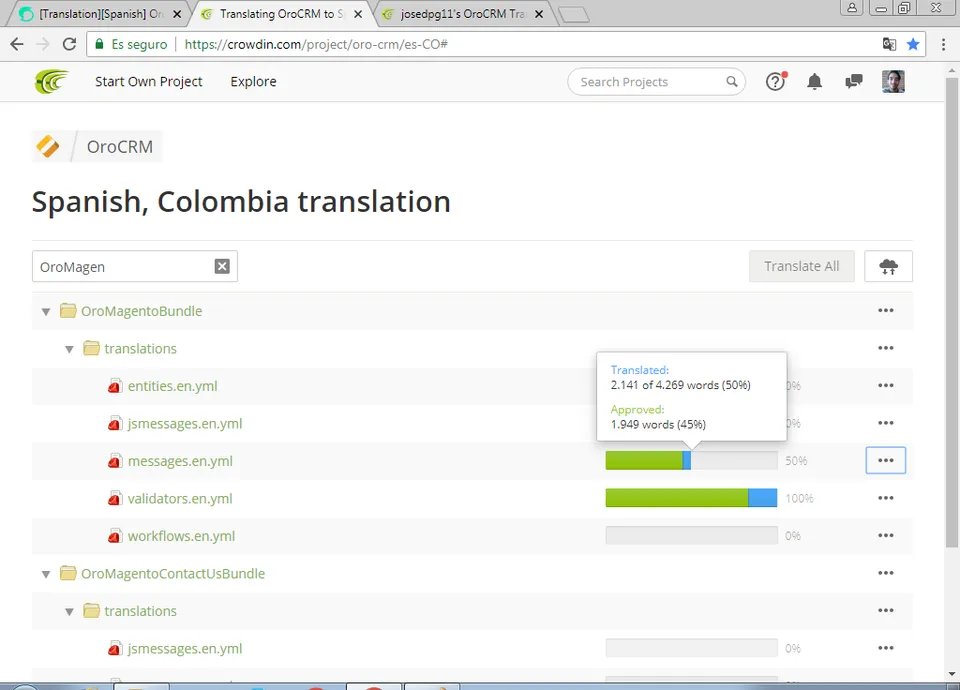960x690 pixels.
Task: Switch to josedpg11's OroCRM tab
Action: click(x=461, y=13)
